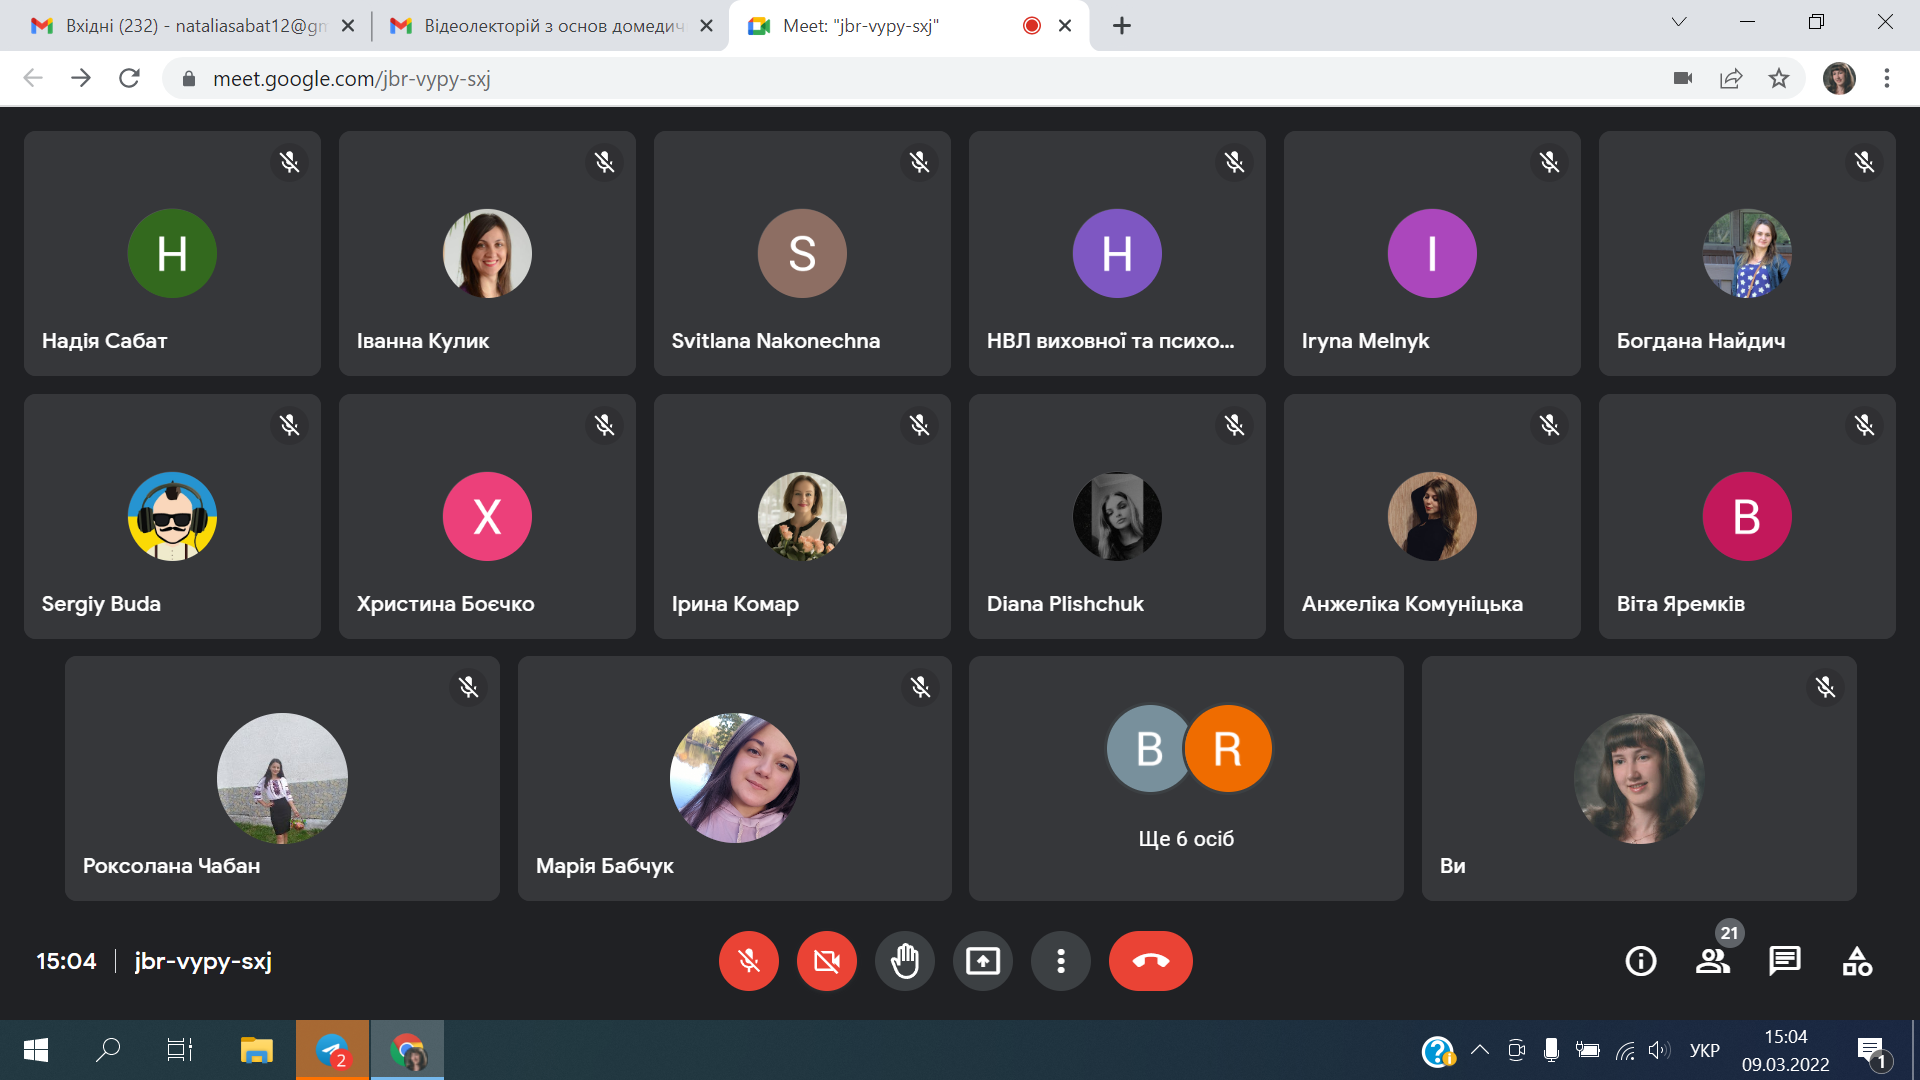Click Надія Сабат's muted microphone indicator
Image resolution: width=1920 pixels, height=1080 pixels.
click(x=289, y=162)
